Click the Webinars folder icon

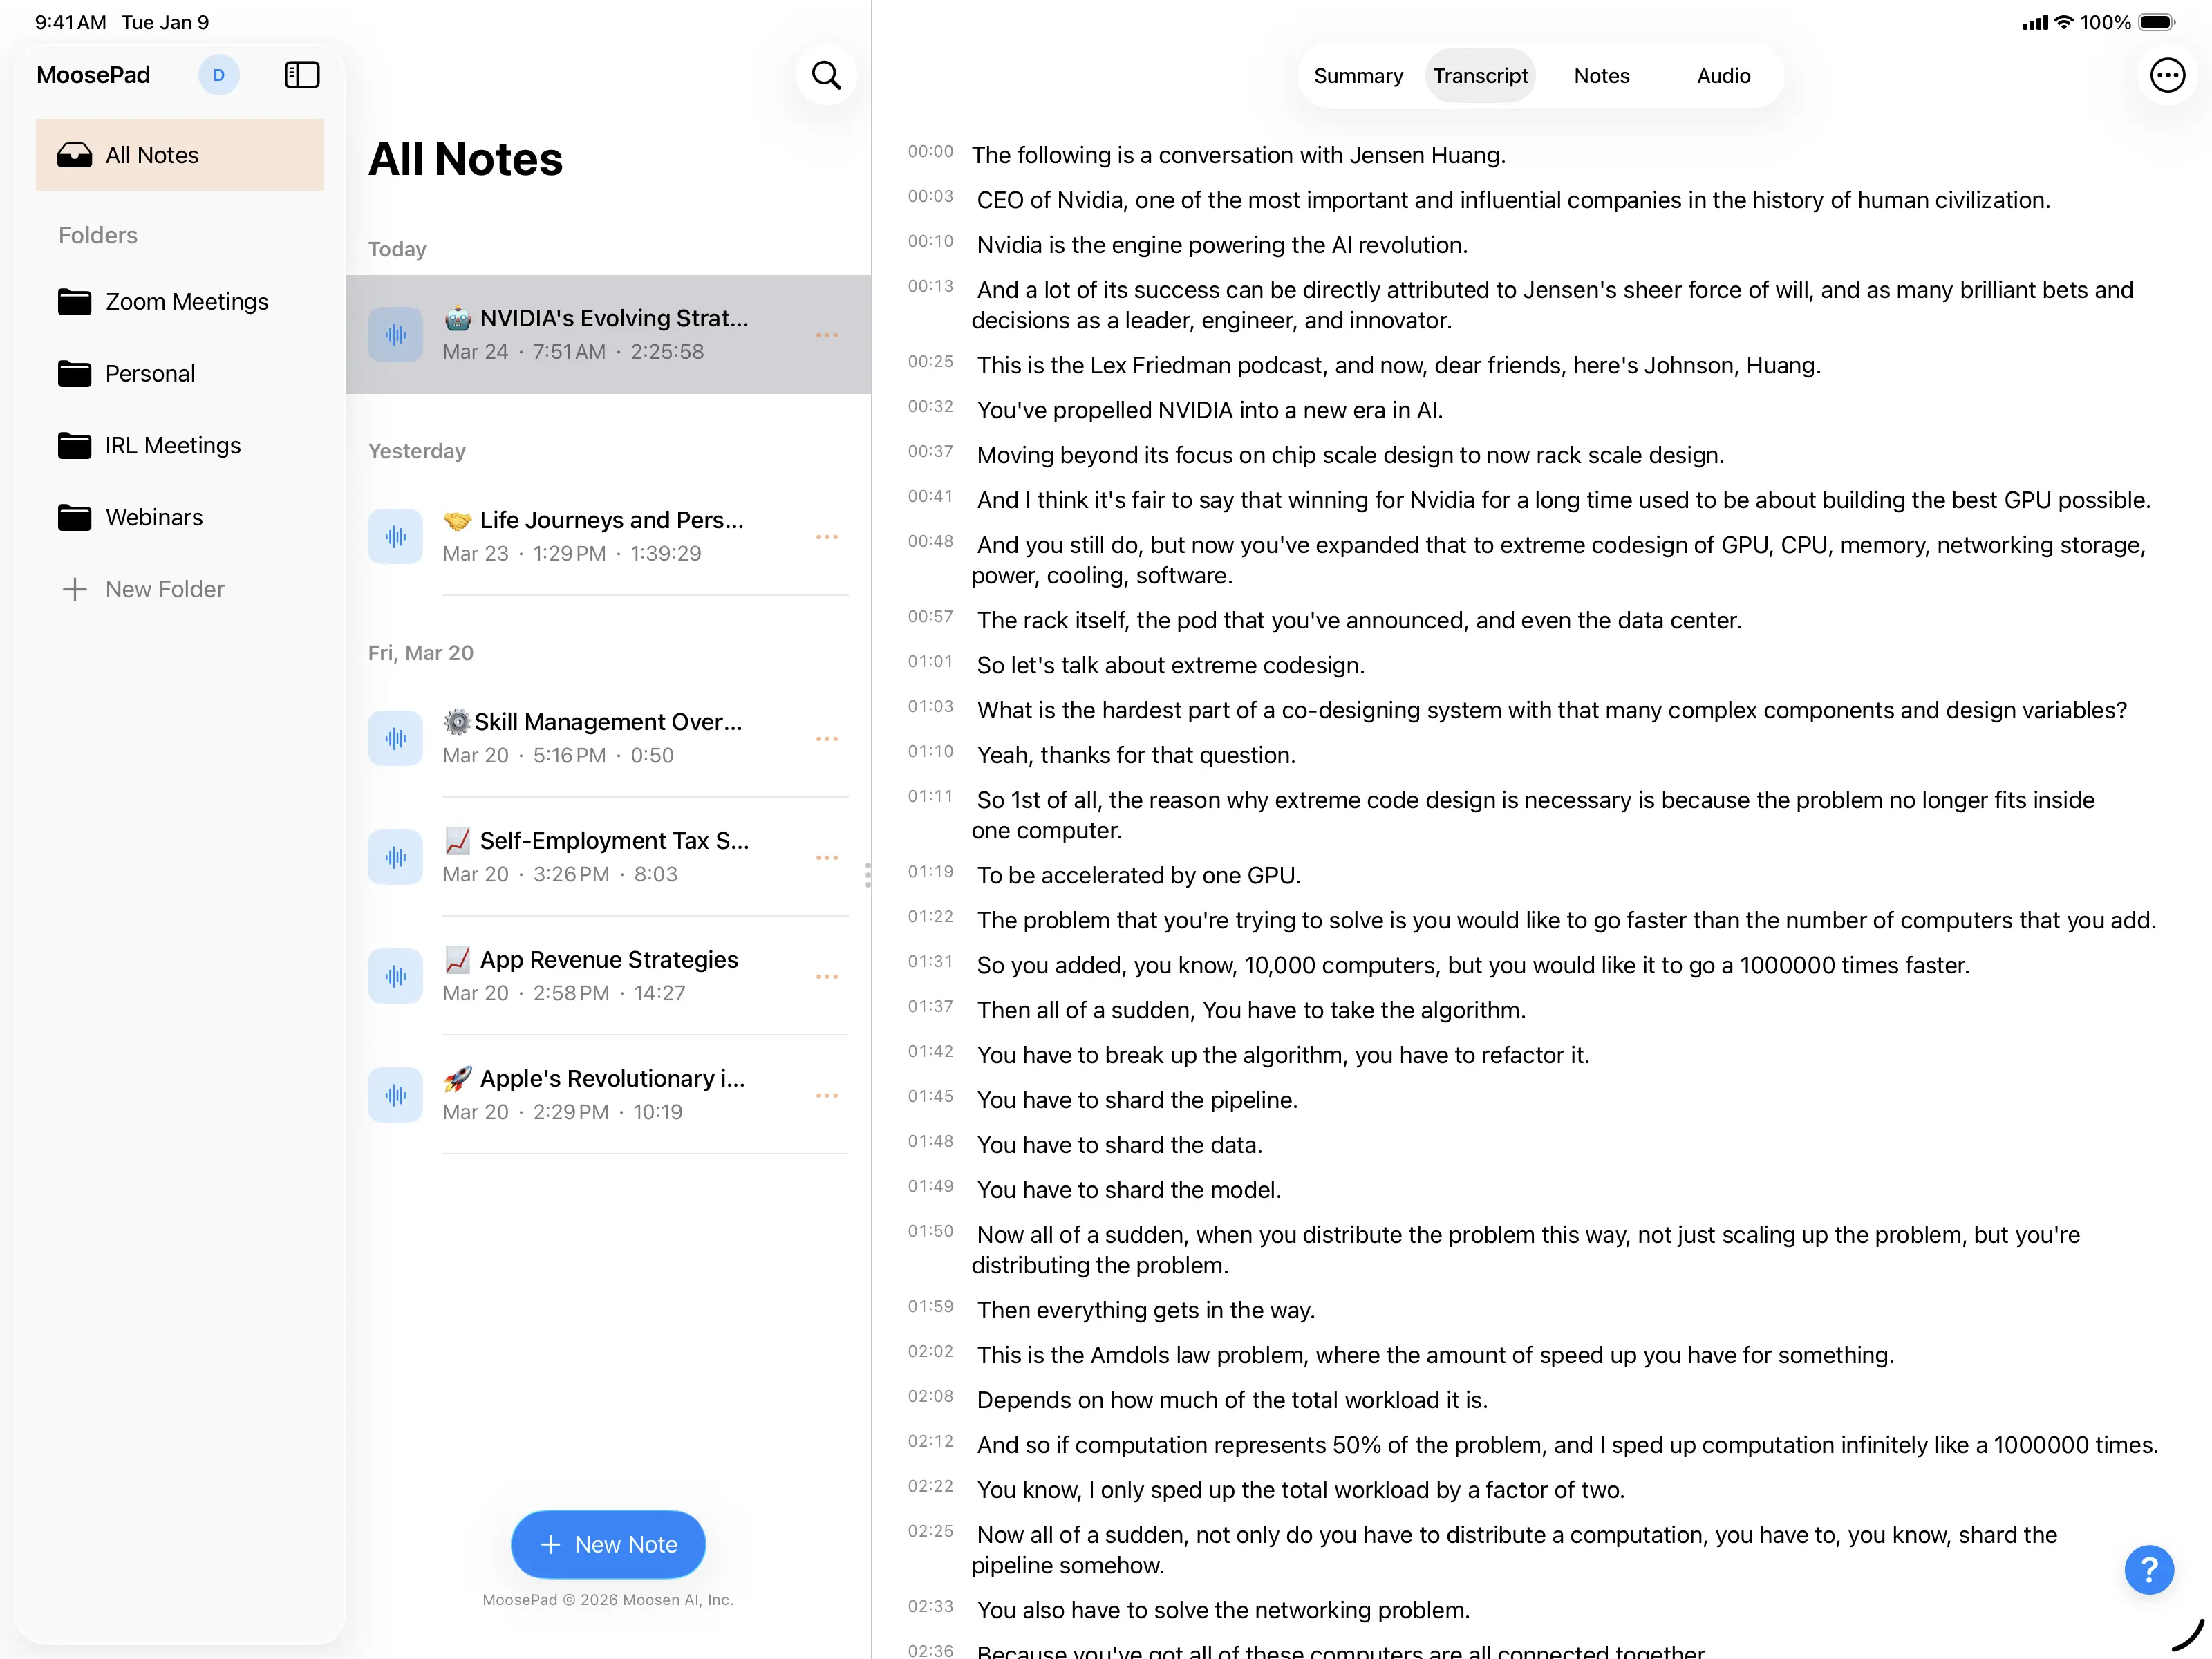tap(75, 518)
